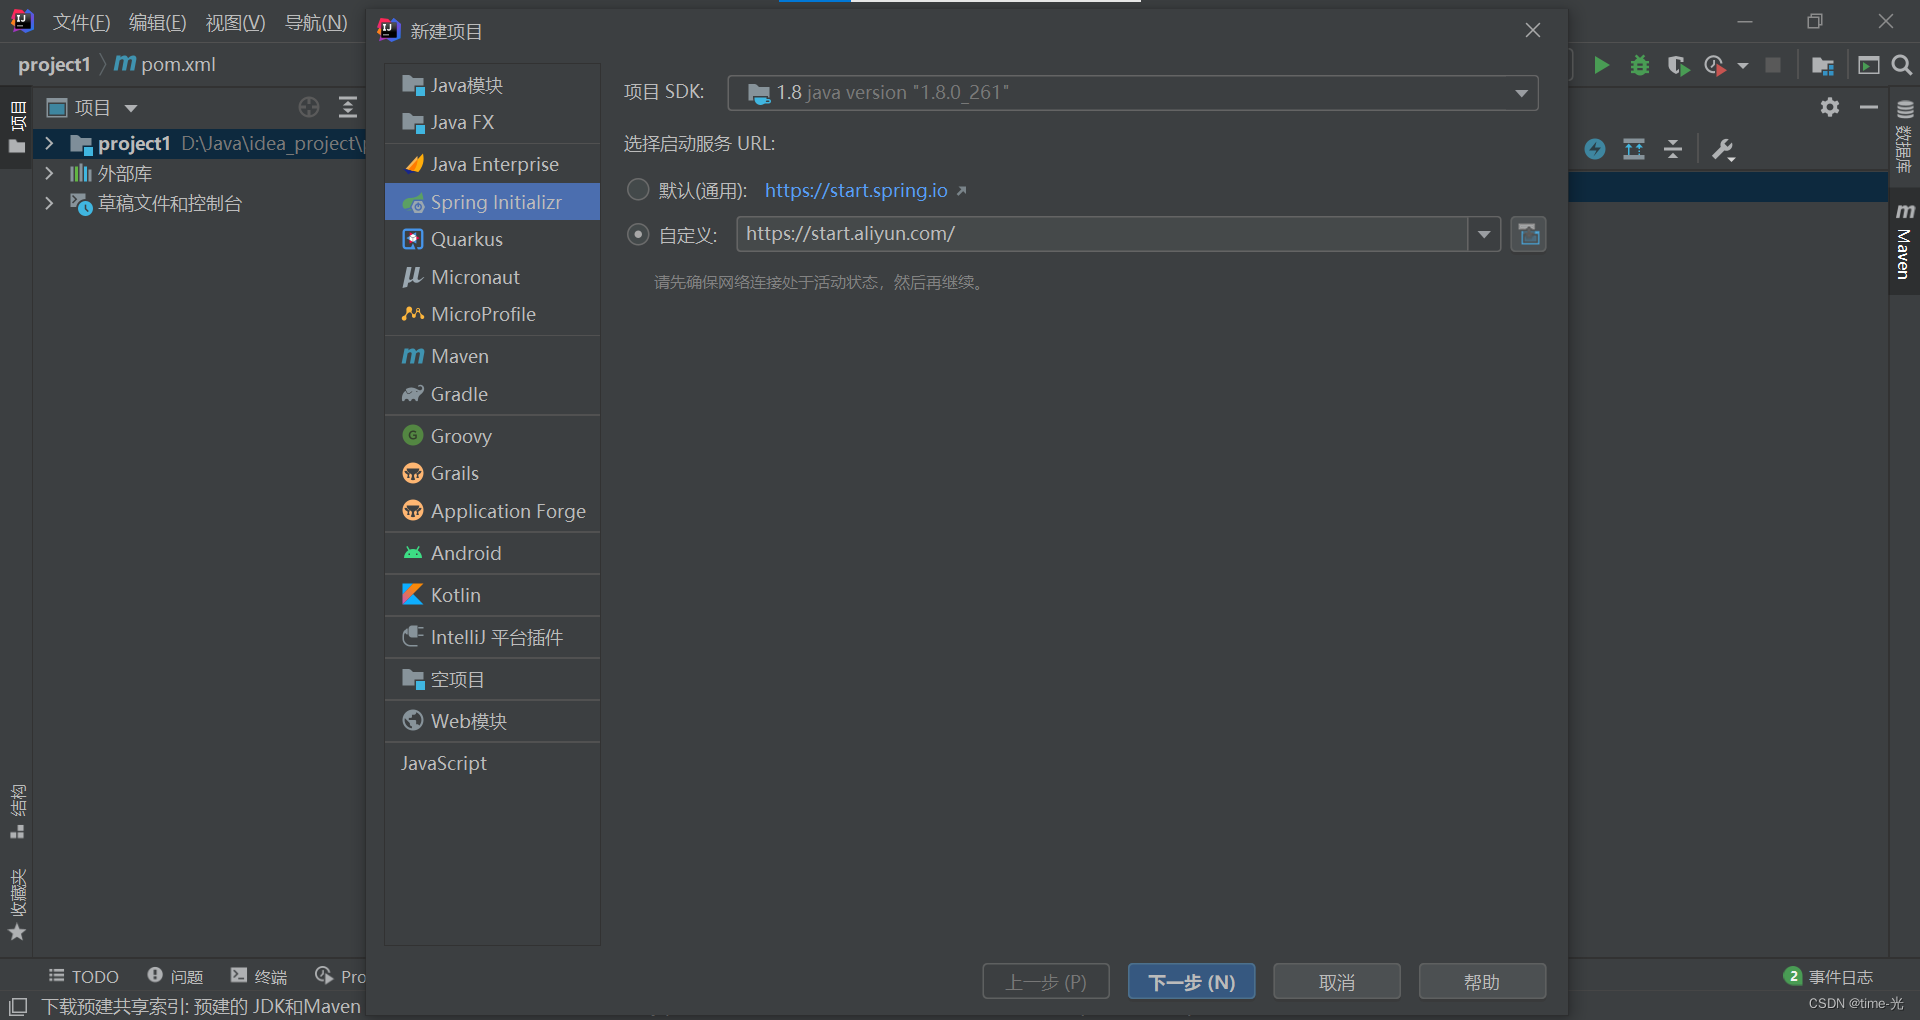Select JavaScript project type
Image resolution: width=1920 pixels, height=1020 pixels.
[492, 763]
